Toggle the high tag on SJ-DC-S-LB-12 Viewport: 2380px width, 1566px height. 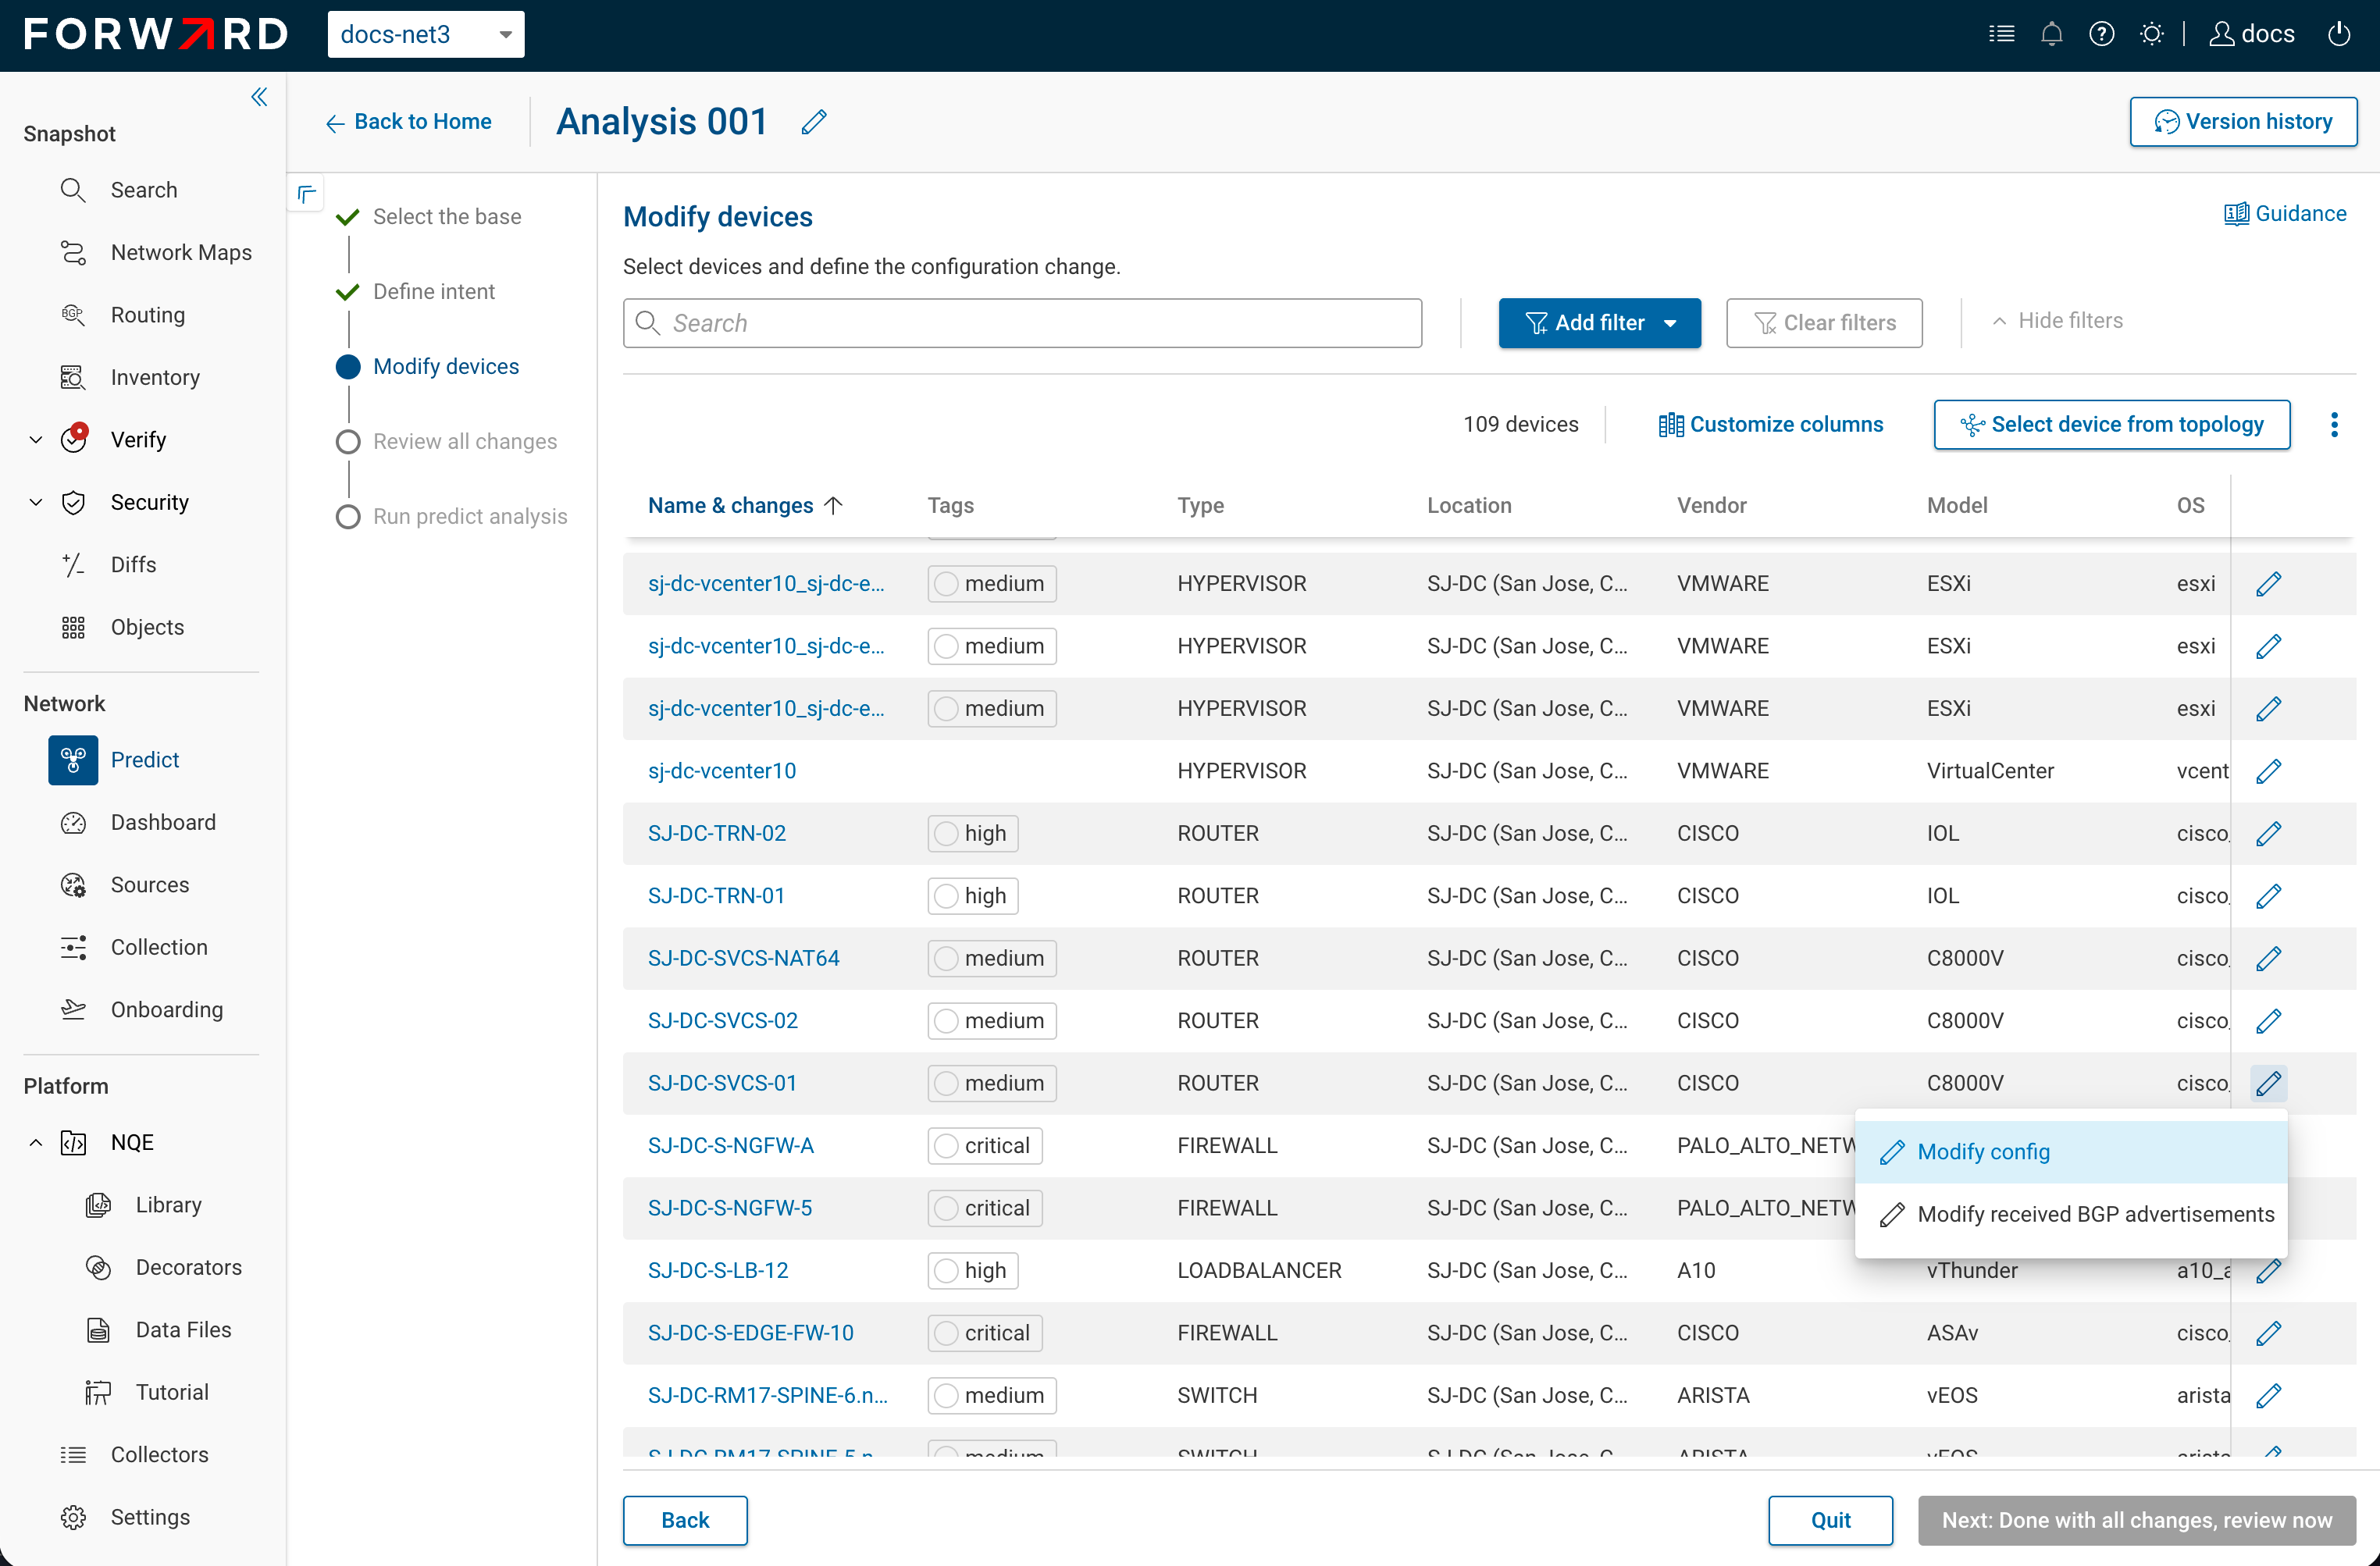[972, 1271]
